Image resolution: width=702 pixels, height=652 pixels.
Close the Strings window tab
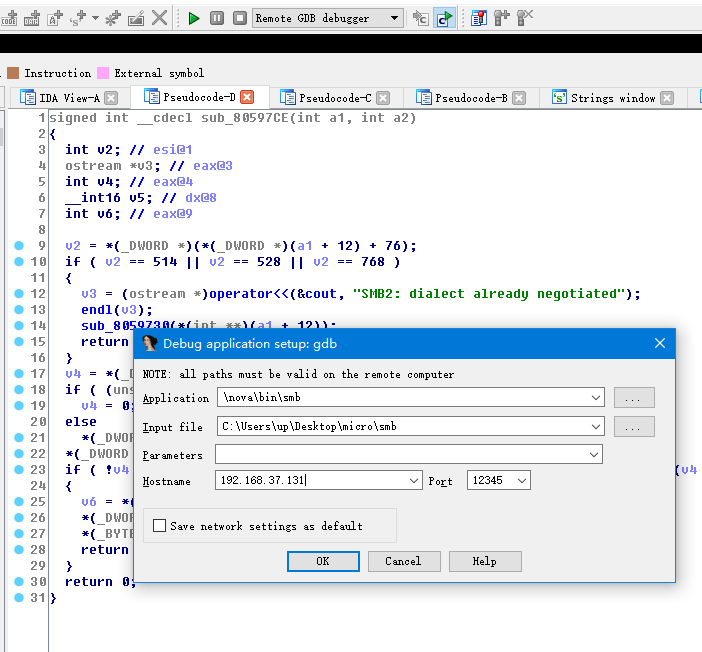[667, 98]
